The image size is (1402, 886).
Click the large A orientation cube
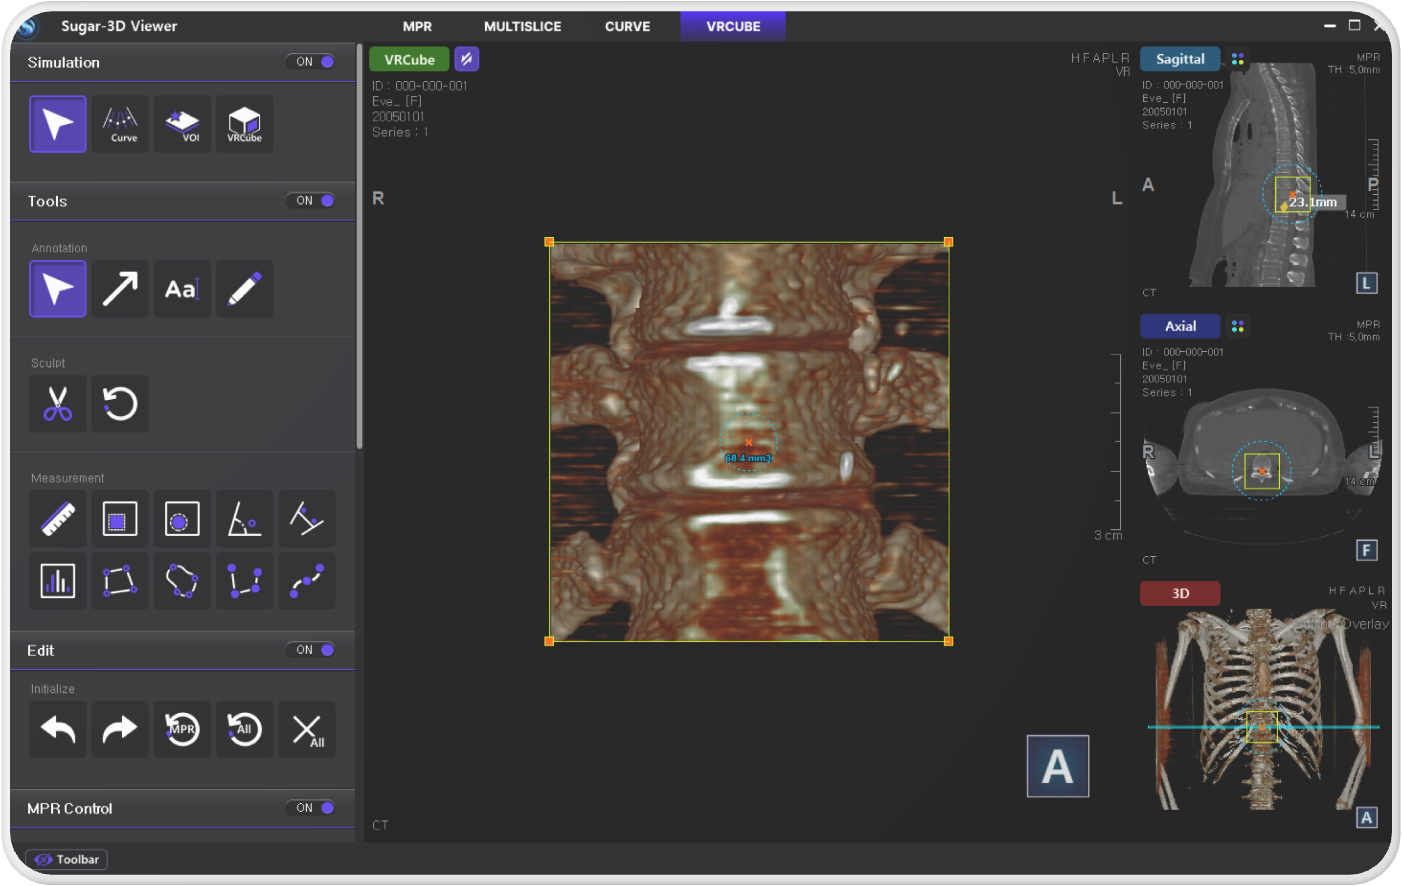[1057, 767]
